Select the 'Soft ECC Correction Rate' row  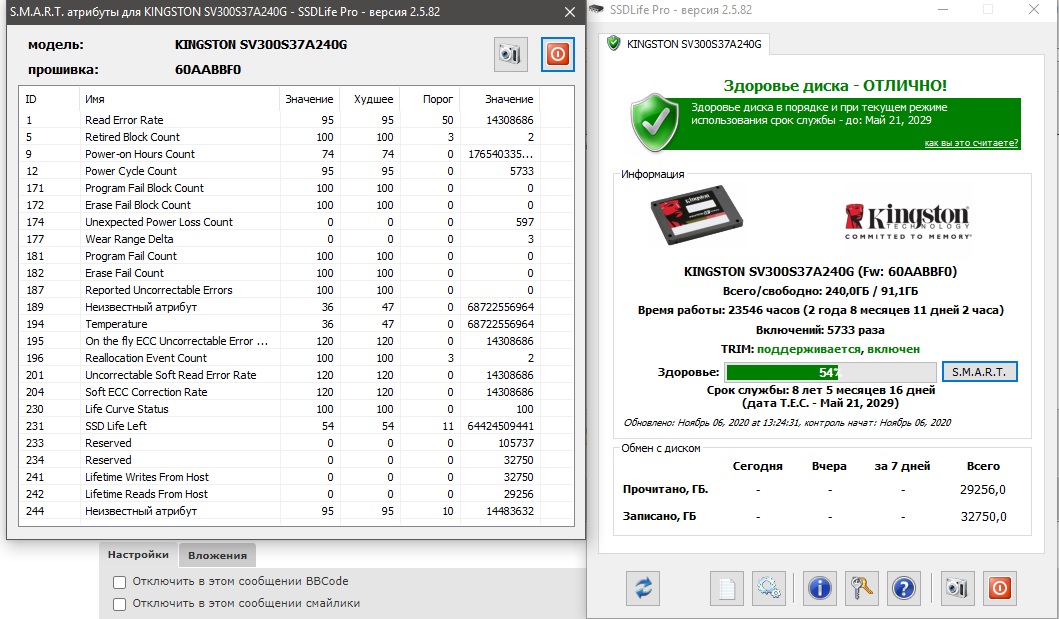pos(296,392)
